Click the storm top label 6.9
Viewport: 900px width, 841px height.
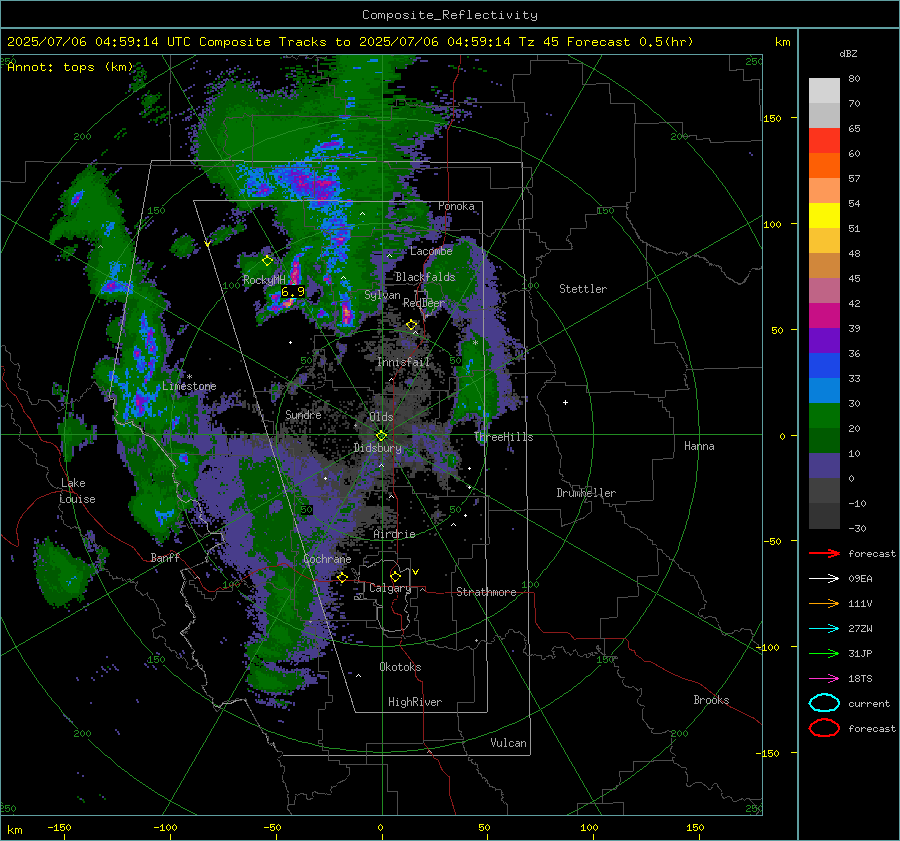pos(293,292)
